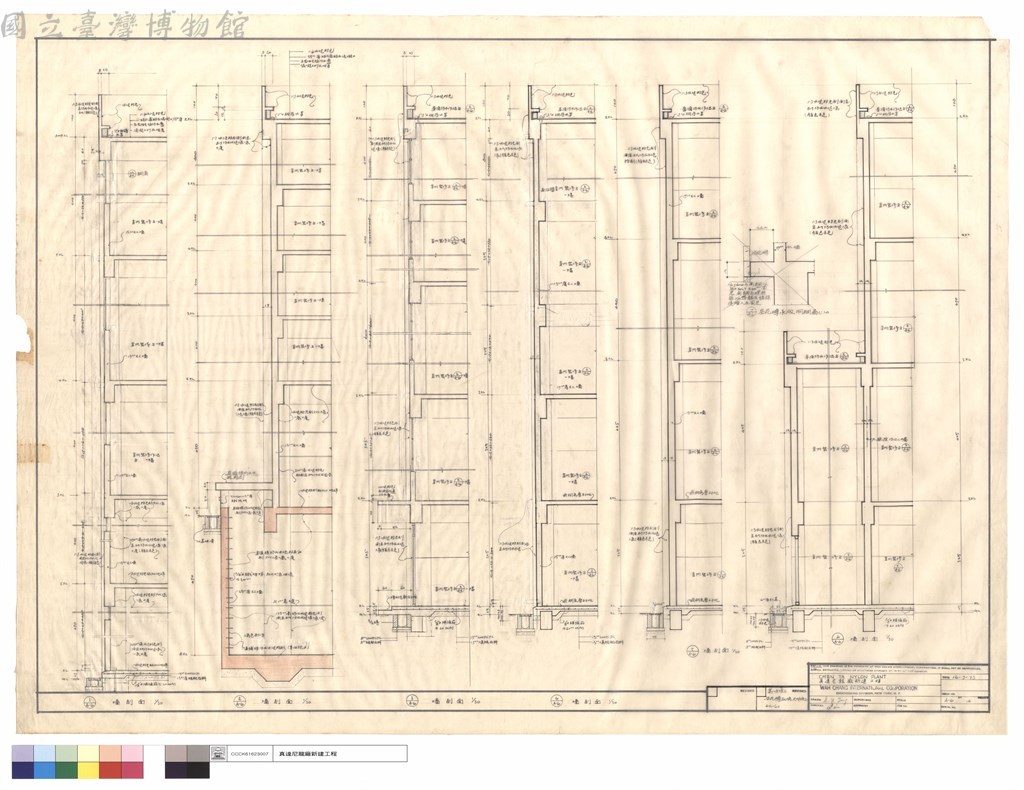Select the black color swatch
Viewport: 1024px width, 790px height.
tap(199, 770)
